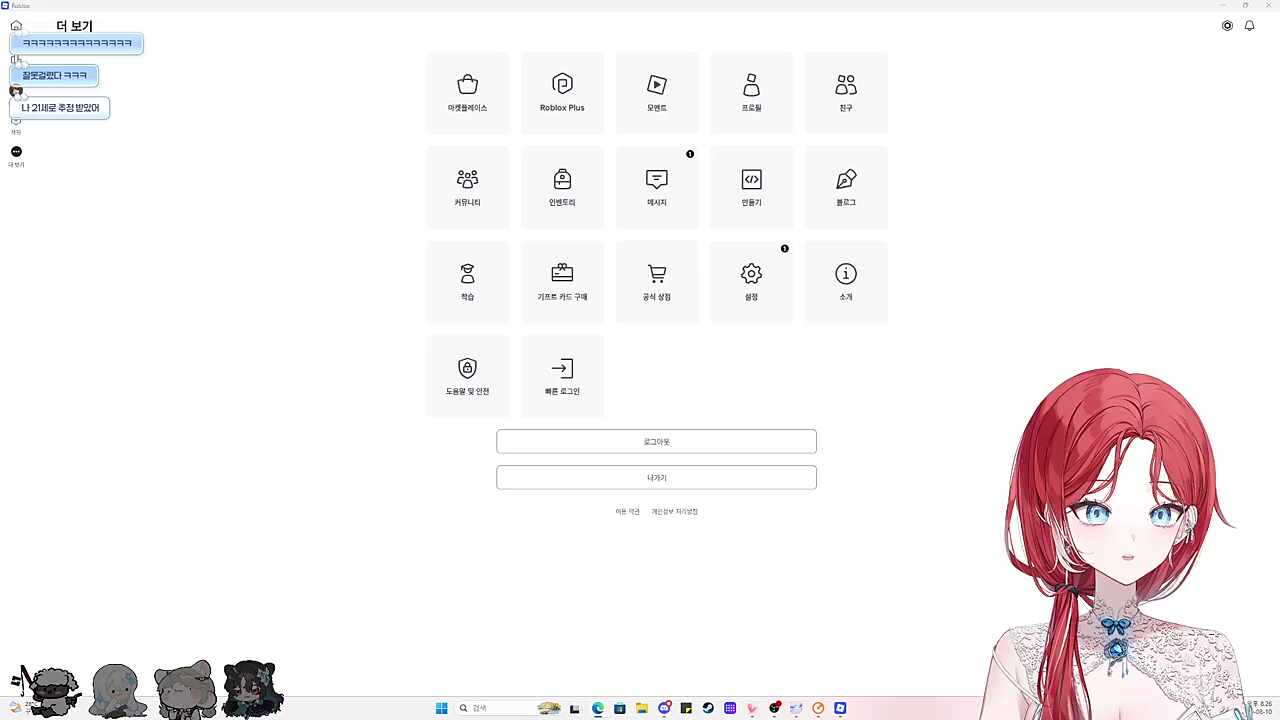Viewport: 1280px width, 720px height.
Task: Click the Roblox icon in the taskbar
Action: pos(841,708)
